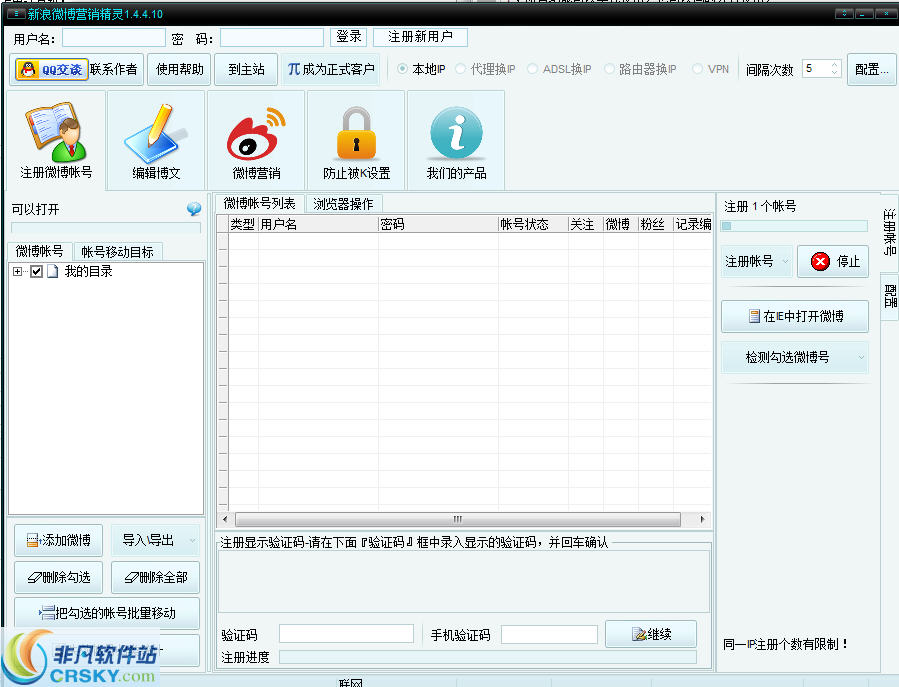Click the 同一IP注册个数有限制 notice text
Viewport: 899px width, 687px height.
pyautogui.click(x=785, y=644)
